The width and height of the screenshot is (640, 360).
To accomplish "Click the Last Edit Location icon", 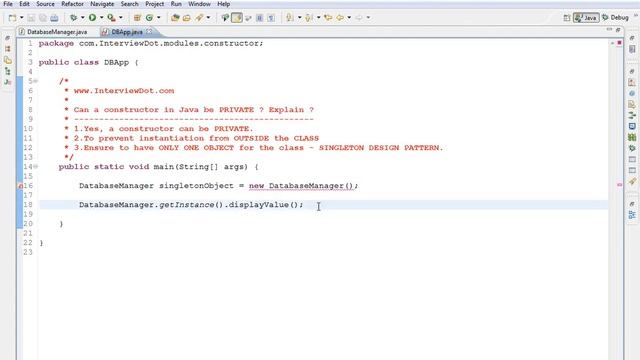I will pos(328,18).
